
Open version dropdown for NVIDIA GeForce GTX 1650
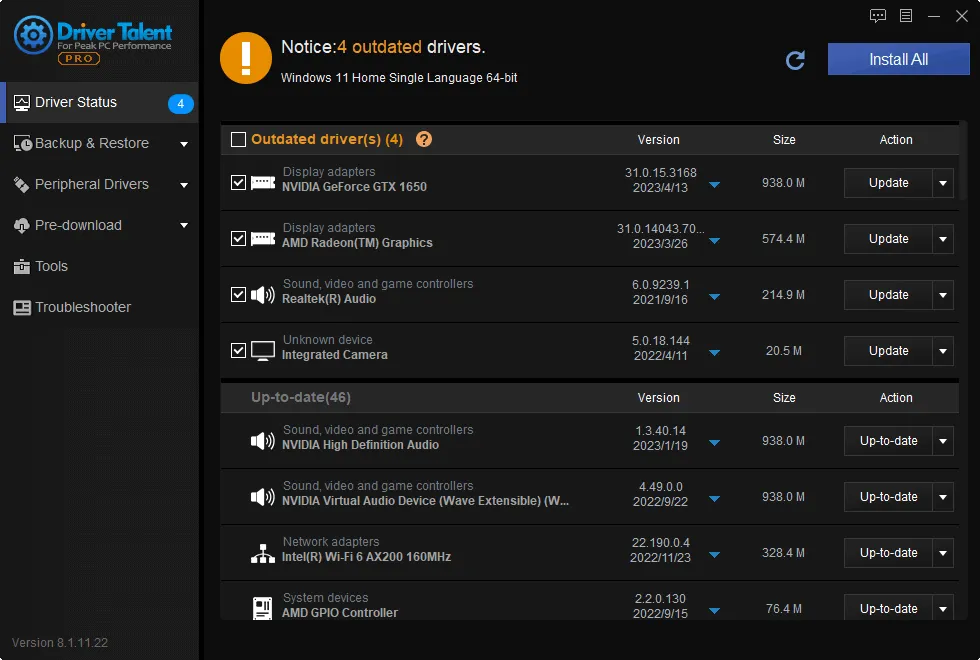point(714,185)
